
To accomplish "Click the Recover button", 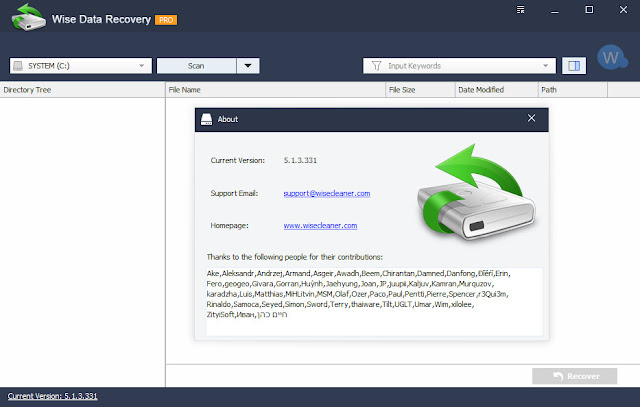I will point(575,376).
